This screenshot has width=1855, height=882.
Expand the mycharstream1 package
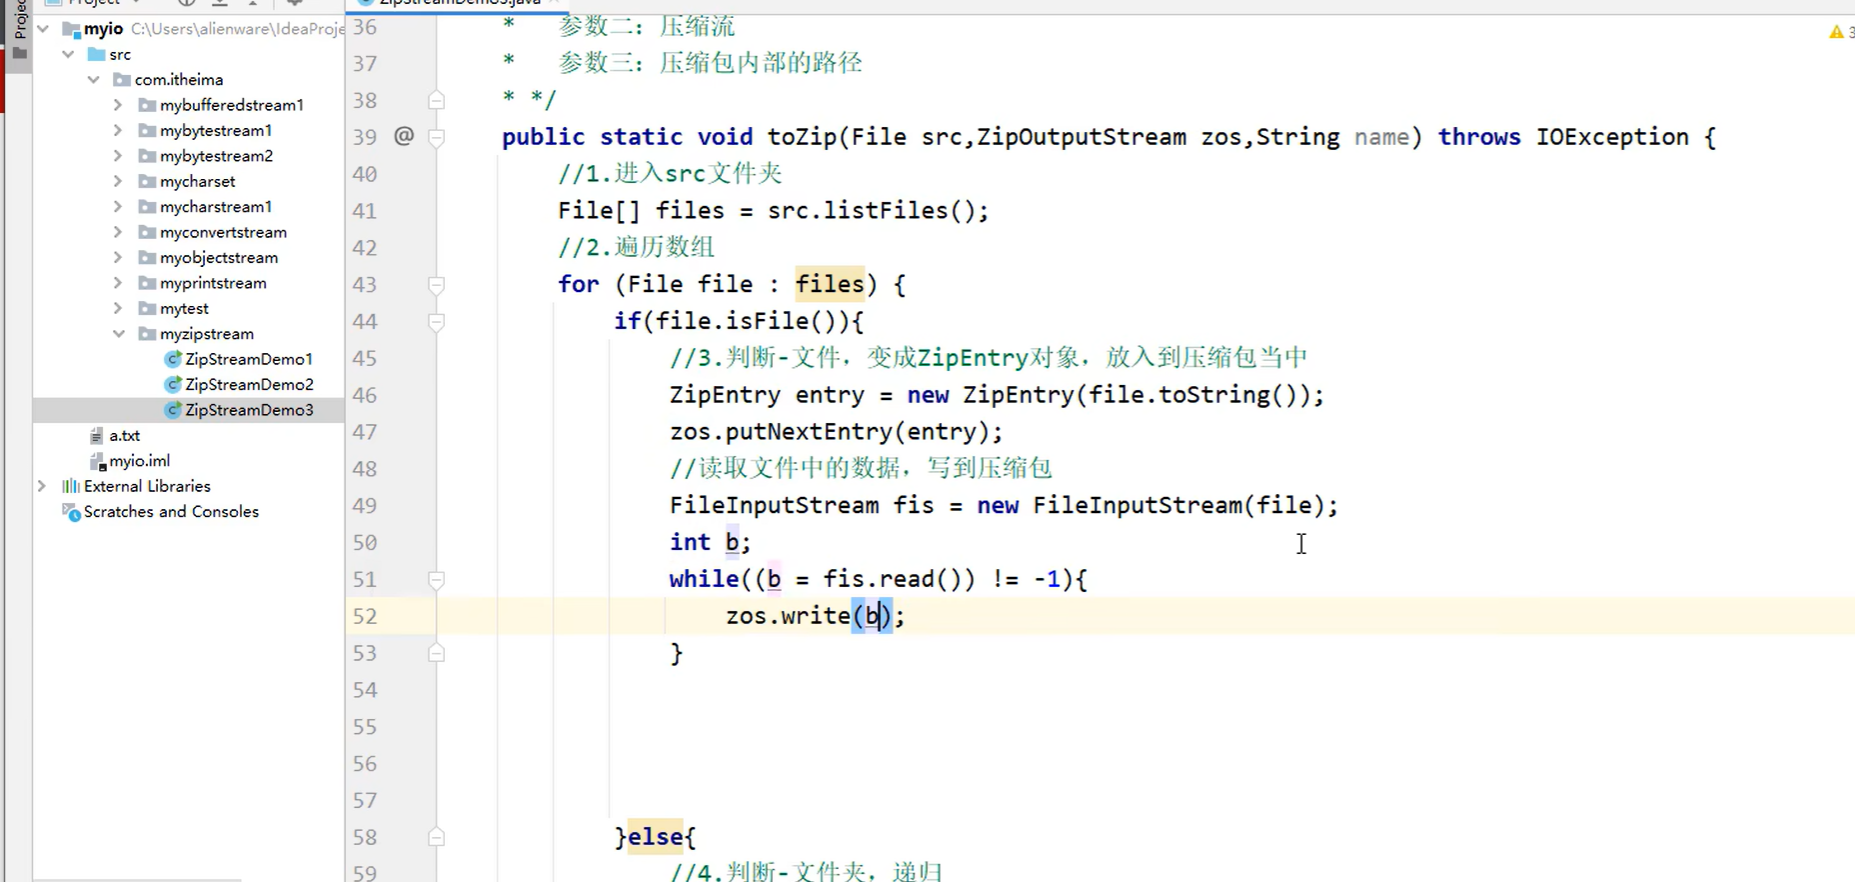(118, 207)
